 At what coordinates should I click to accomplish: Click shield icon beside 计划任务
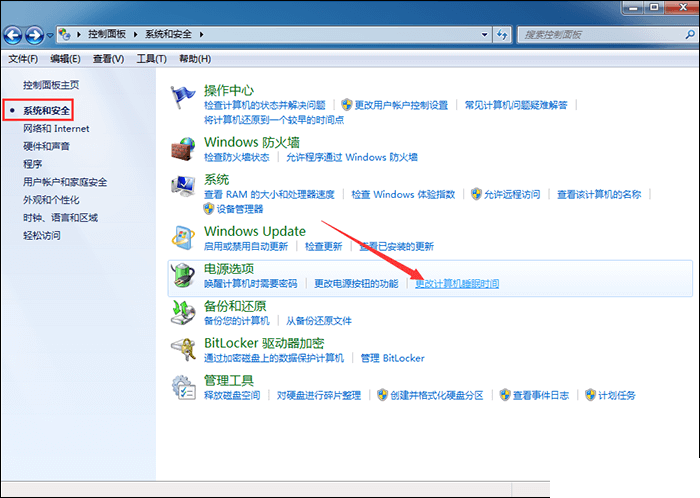click(x=590, y=395)
